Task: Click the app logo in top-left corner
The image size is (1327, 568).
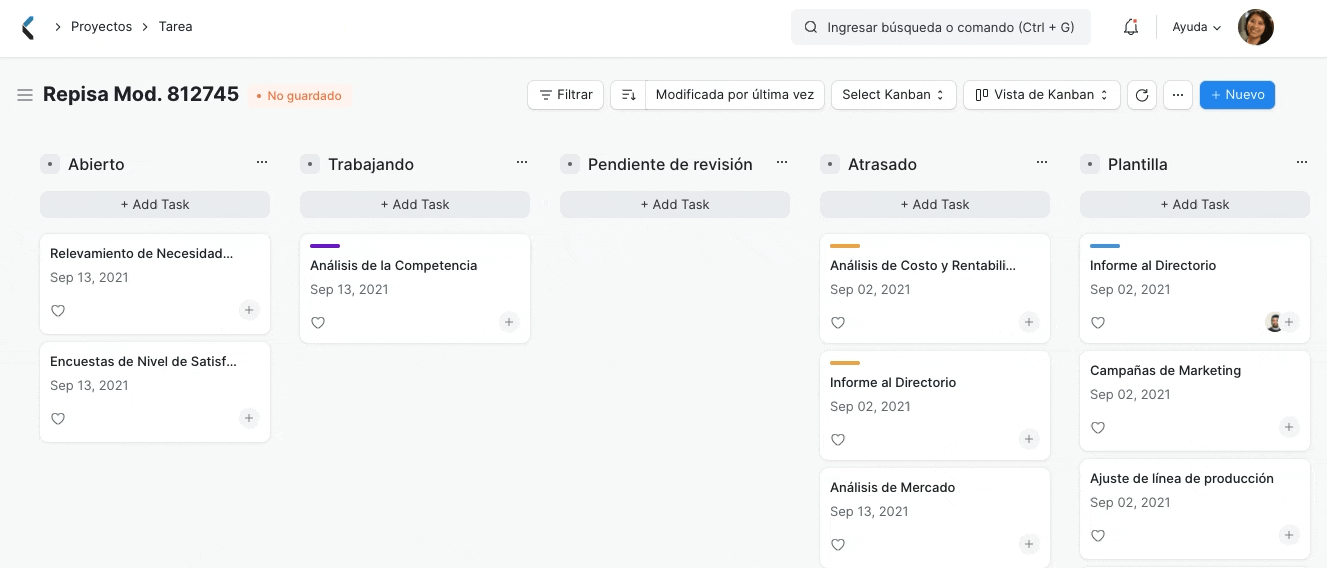Action: tap(28, 28)
